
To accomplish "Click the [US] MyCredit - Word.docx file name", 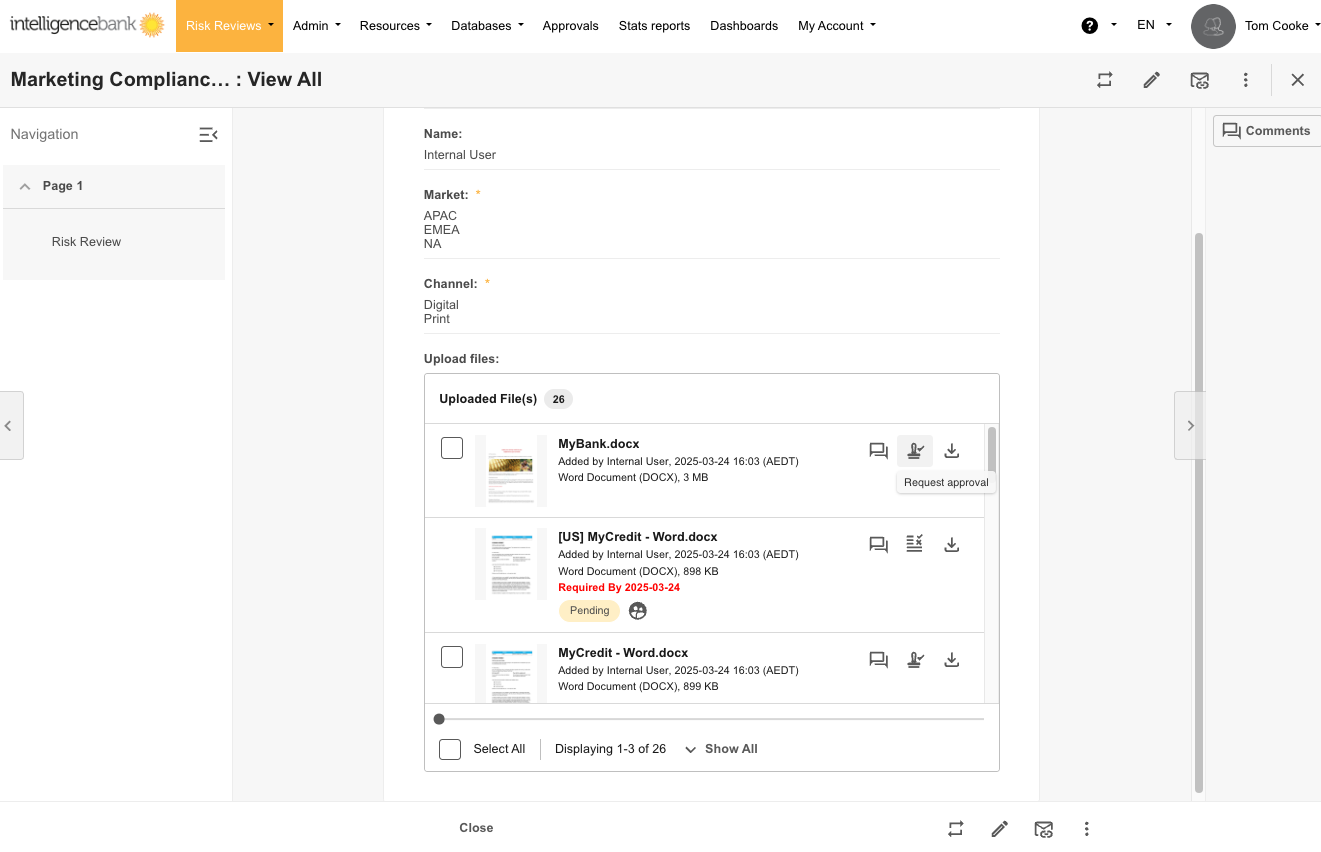I will coord(638,537).
